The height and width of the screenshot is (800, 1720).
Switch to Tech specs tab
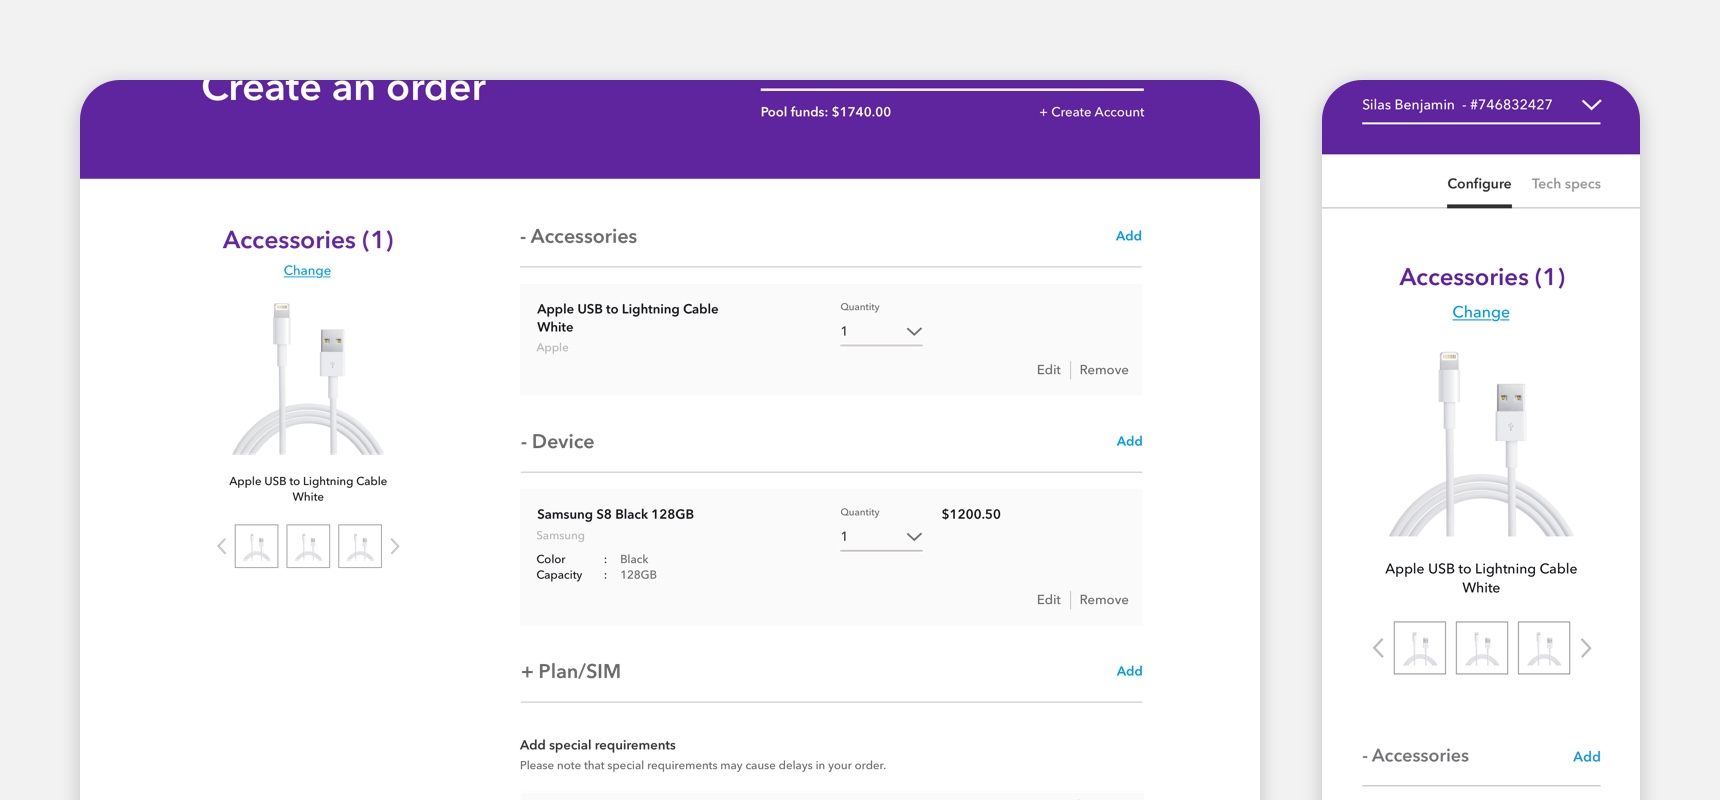[x=1566, y=184]
